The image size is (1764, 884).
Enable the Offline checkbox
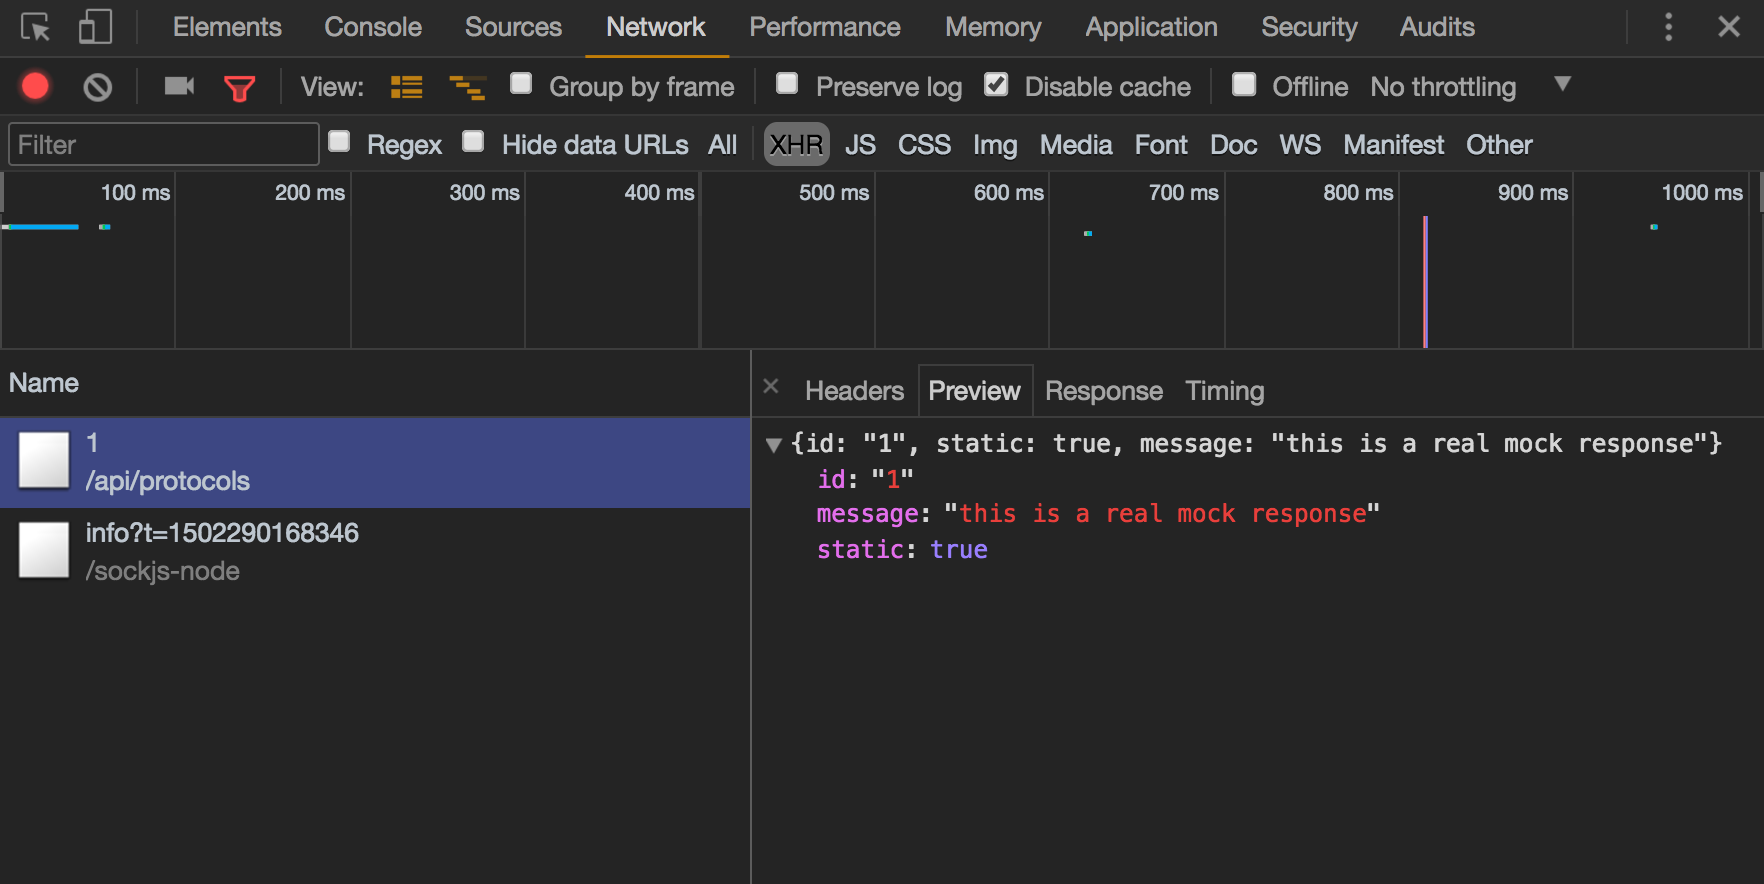[1244, 84]
